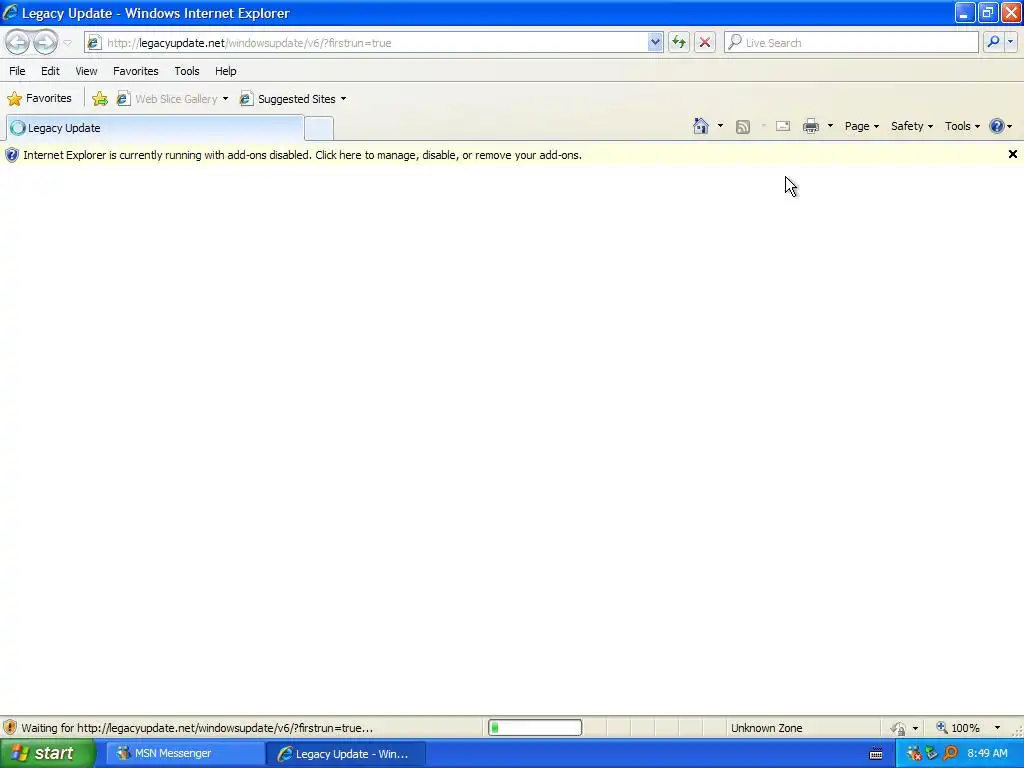
Task: Print the page with the printer icon
Action: point(811,126)
